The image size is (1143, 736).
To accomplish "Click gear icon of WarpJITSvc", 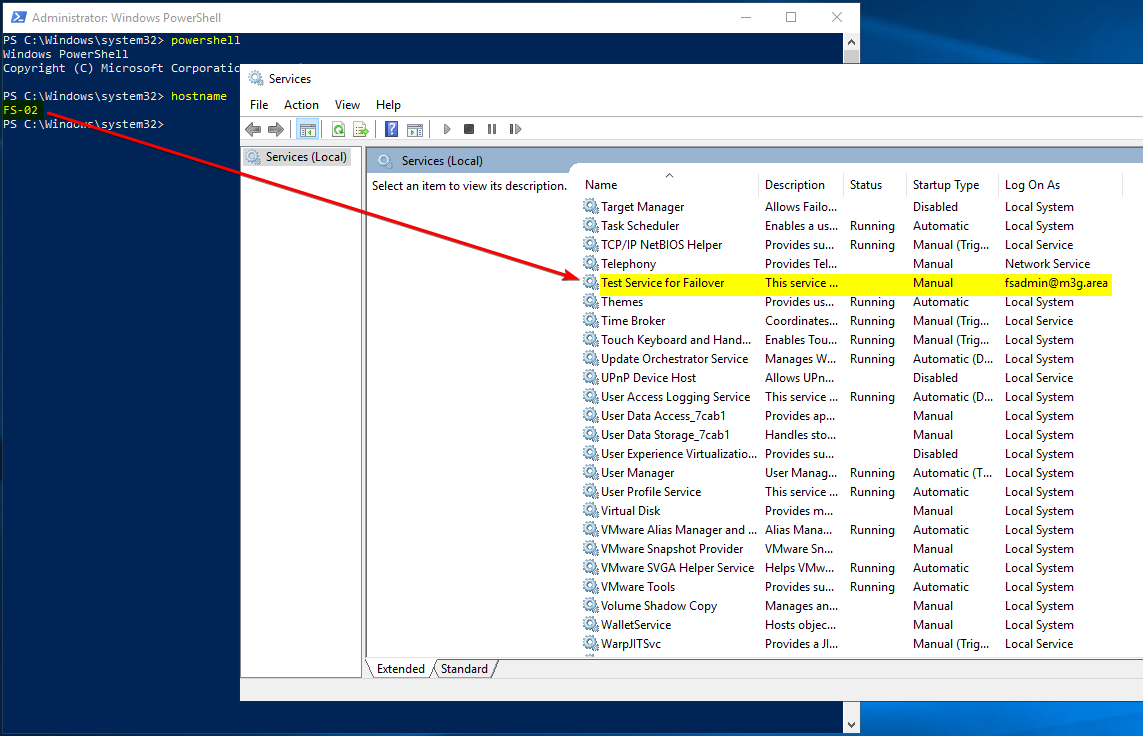I will tap(590, 643).
